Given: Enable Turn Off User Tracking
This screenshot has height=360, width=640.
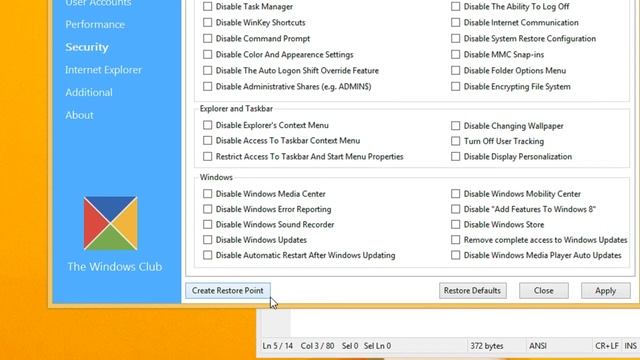Looking at the screenshot, I should coord(456,141).
